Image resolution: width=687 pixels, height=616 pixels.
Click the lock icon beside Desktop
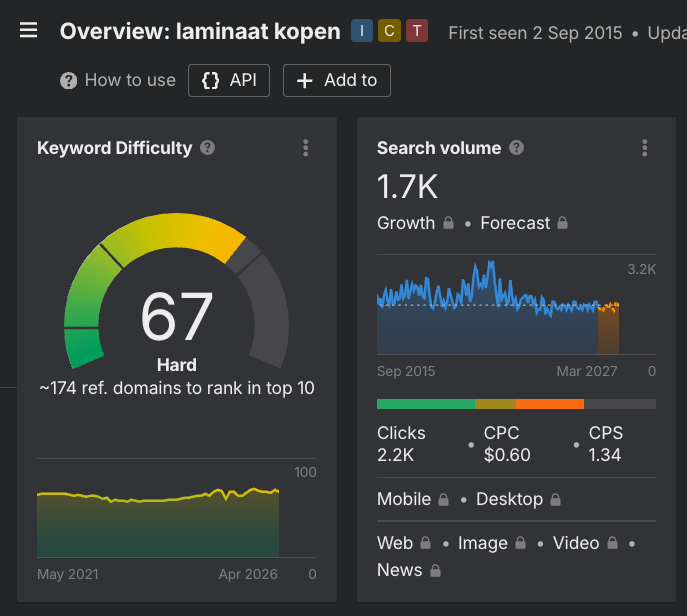(x=556, y=499)
